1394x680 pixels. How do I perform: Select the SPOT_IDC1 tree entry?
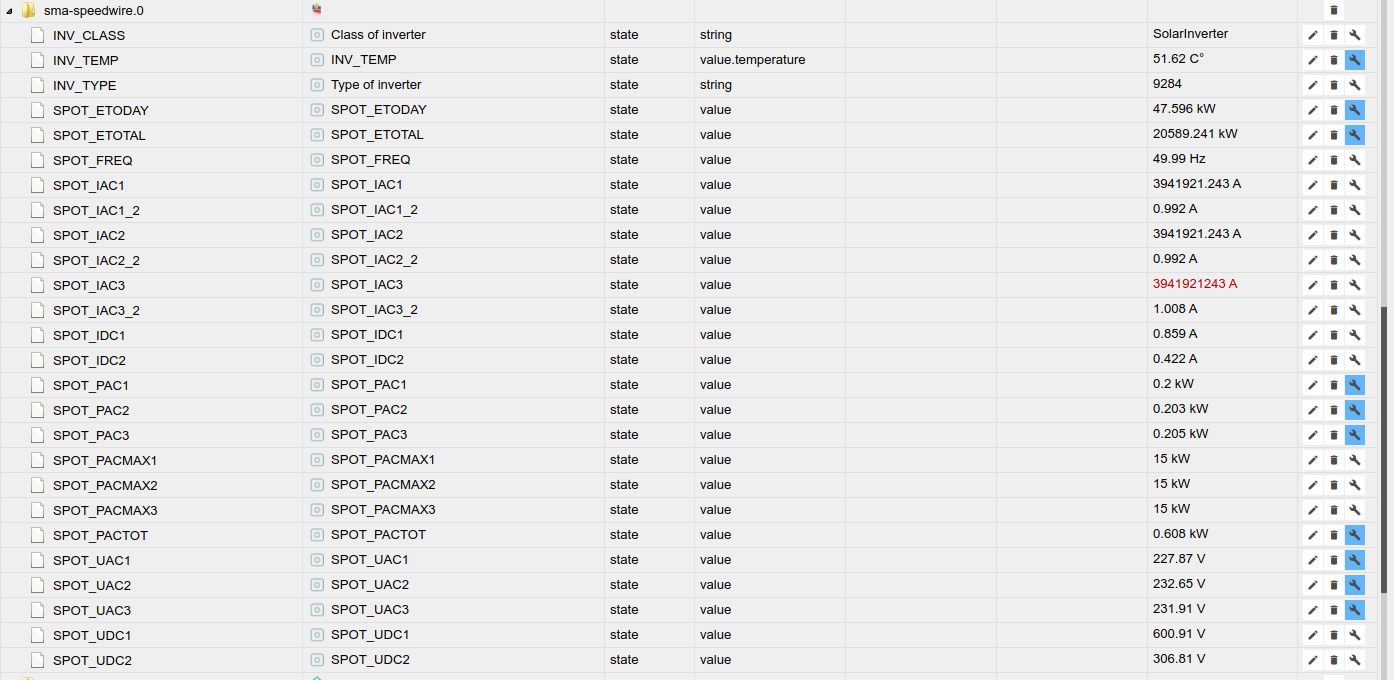coord(89,335)
